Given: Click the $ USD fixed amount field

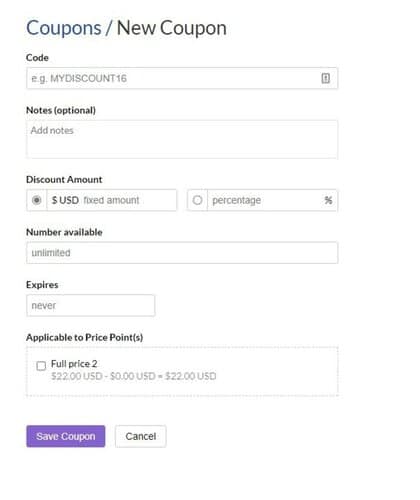Looking at the screenshot, I should (x=112, y=200).
